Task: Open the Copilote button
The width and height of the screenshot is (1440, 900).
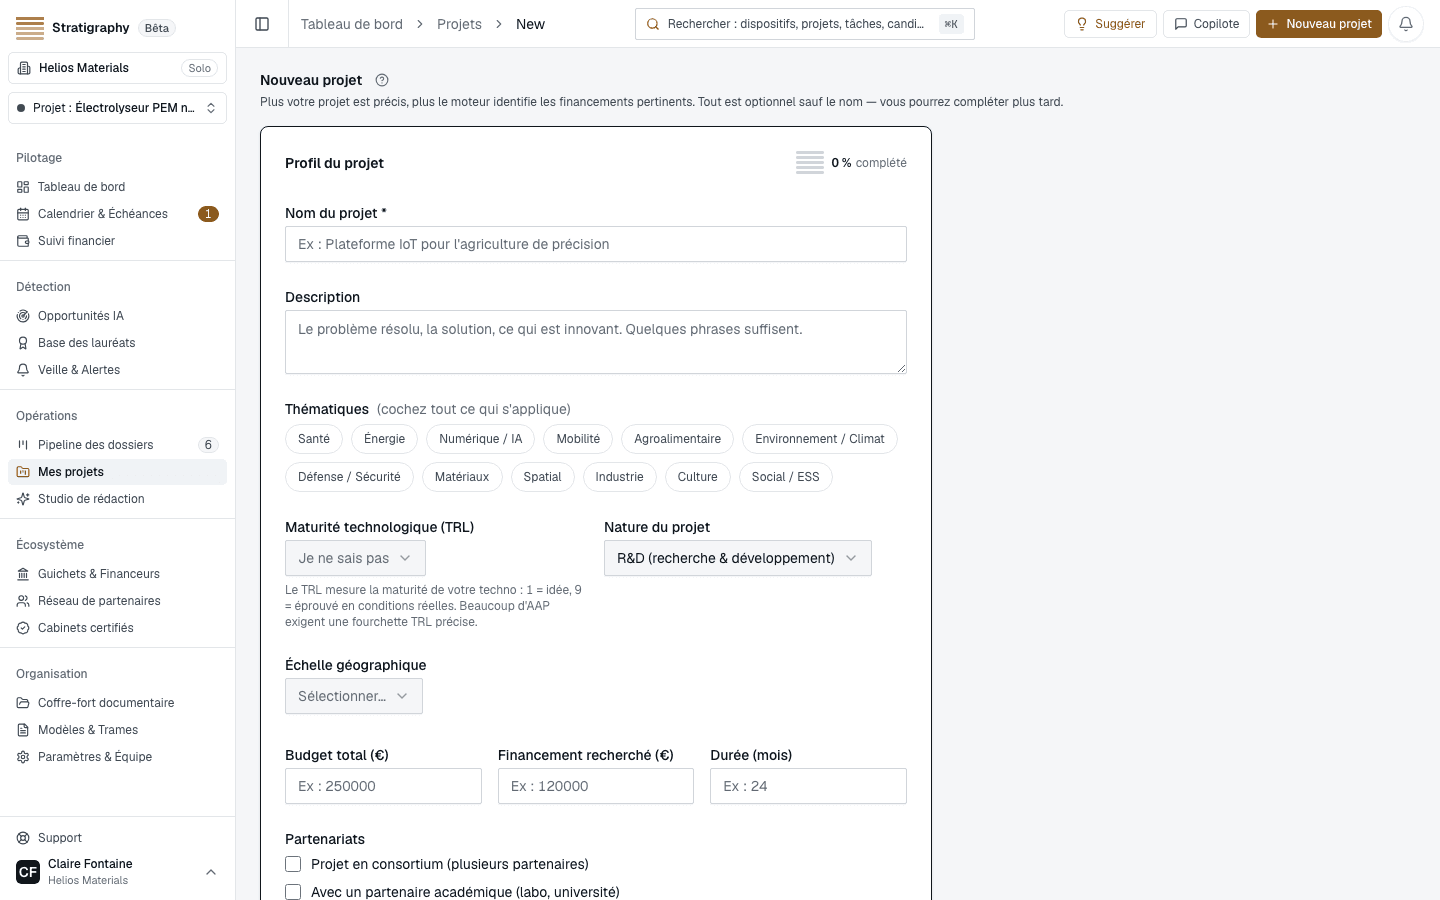Action: click(x=1206, y=24)
